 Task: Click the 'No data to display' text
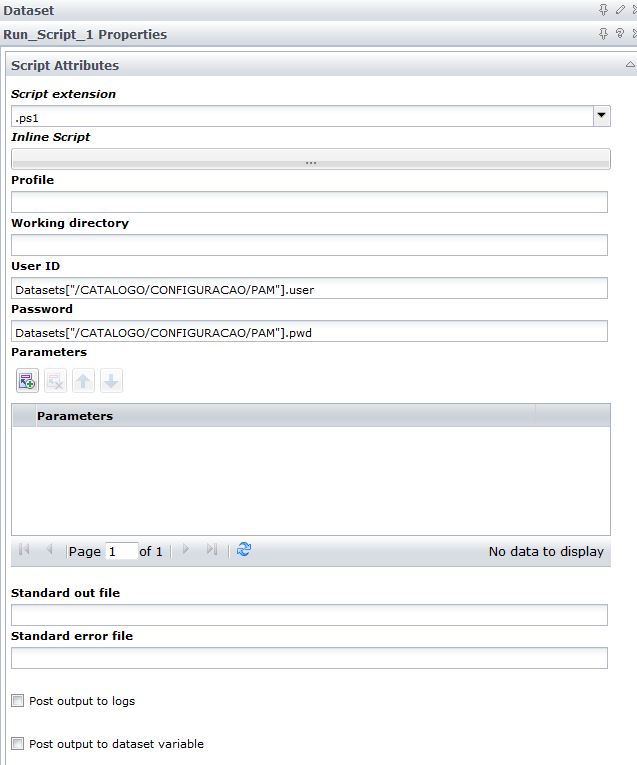546,552
